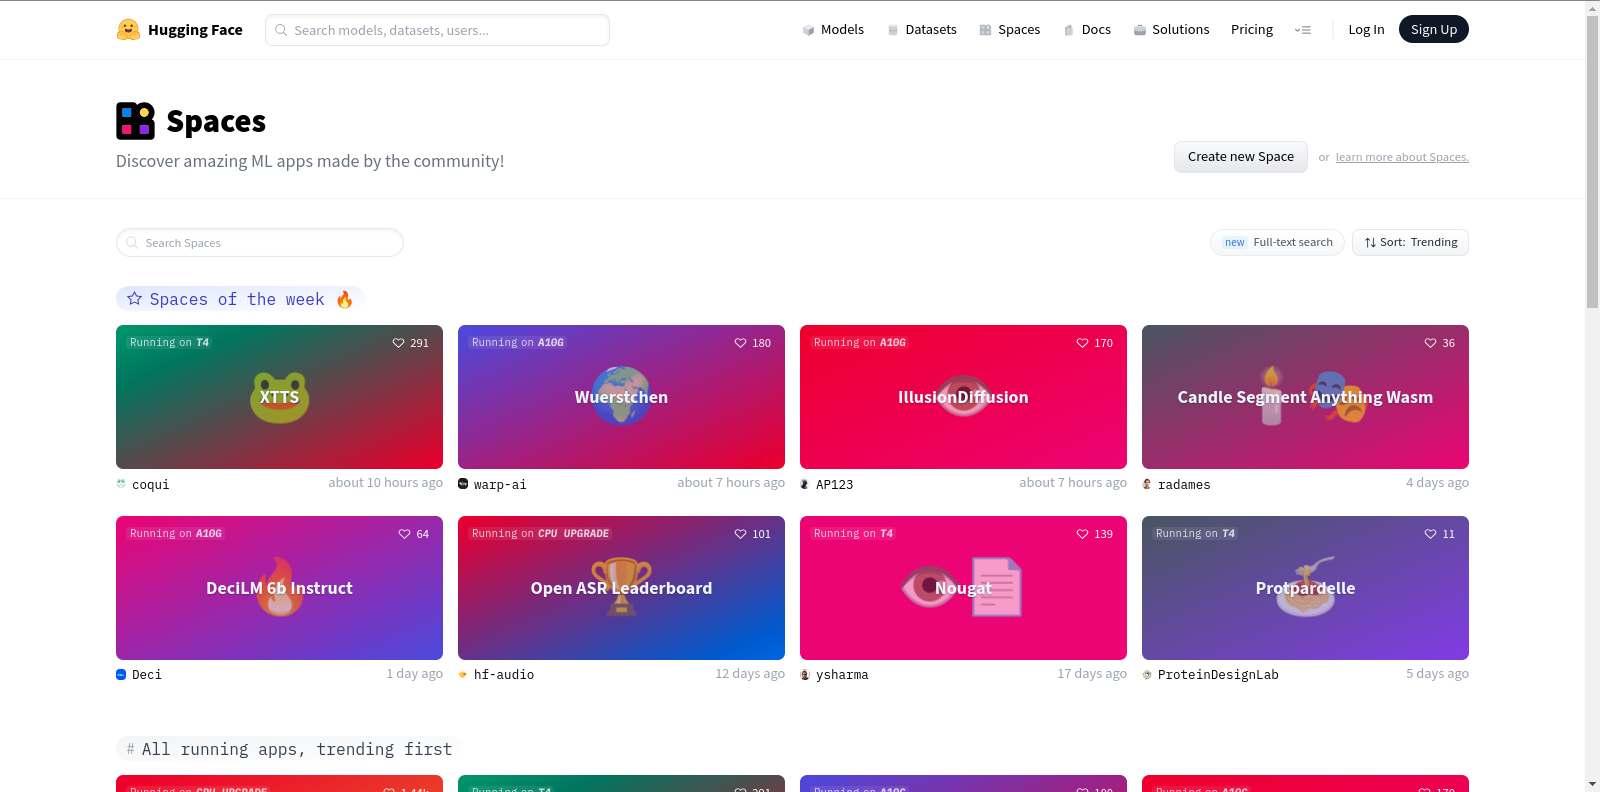Open the Protpardelle space card

point(1305,588)
